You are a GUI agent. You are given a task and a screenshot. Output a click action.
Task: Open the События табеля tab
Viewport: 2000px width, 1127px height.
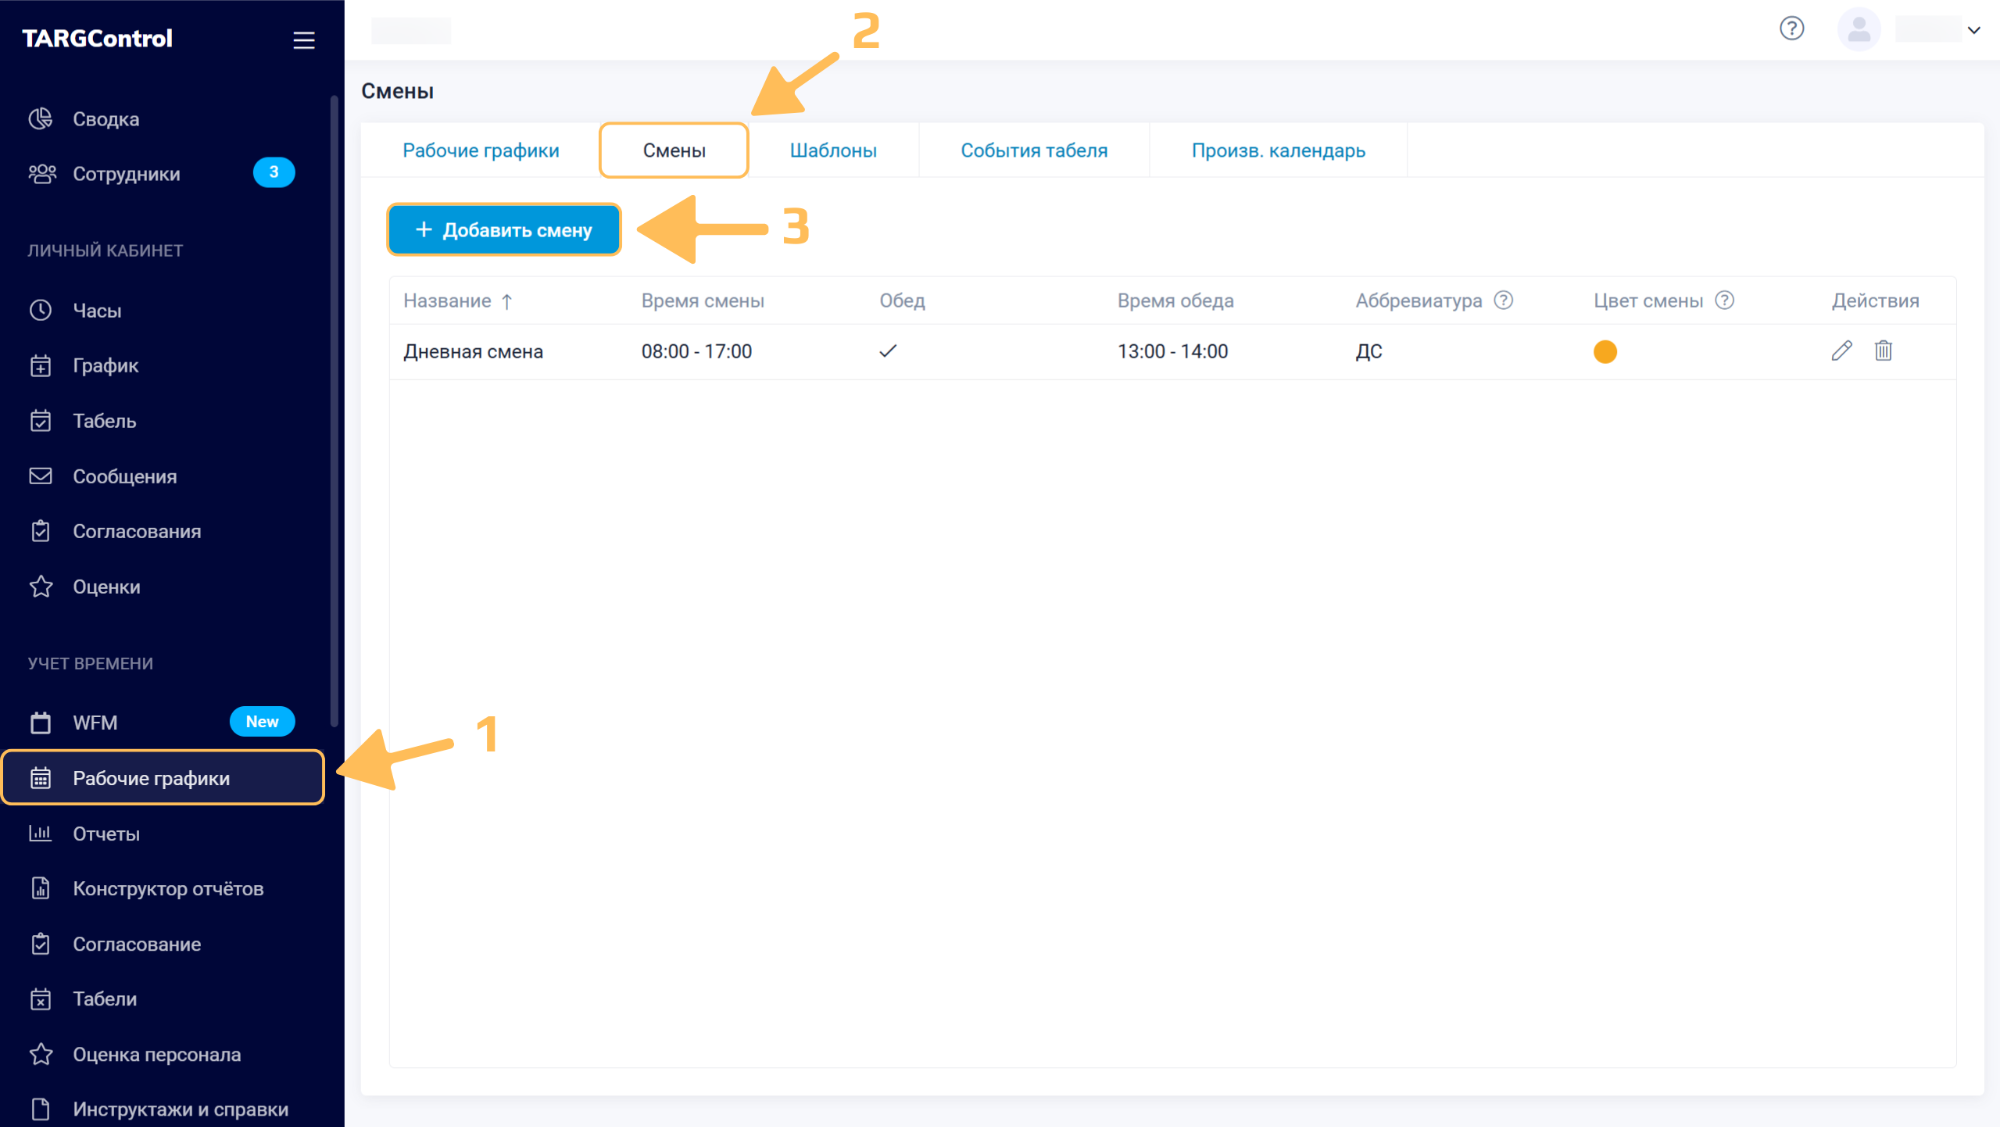[x=1034, y=150]
